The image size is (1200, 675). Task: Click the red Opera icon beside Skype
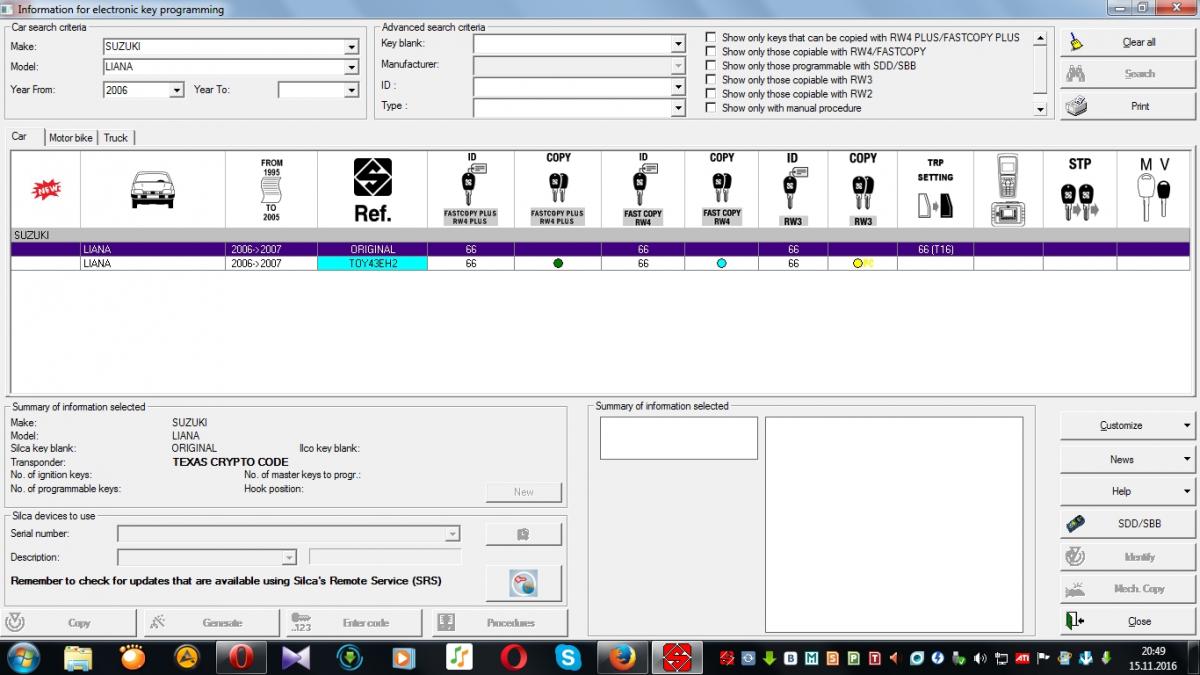513,657
